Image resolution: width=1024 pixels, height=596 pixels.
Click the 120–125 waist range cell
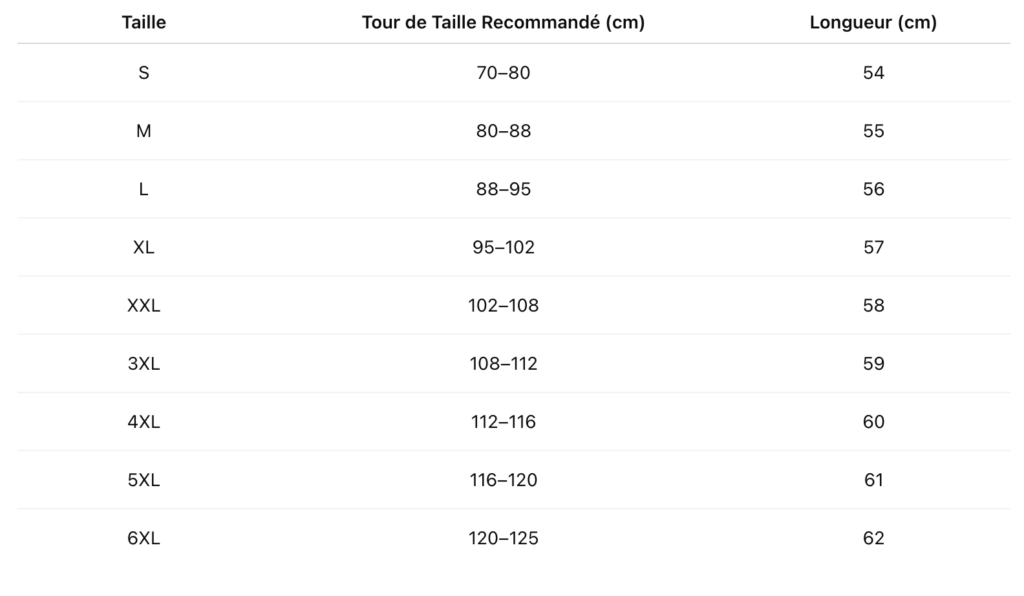point(503,538)
